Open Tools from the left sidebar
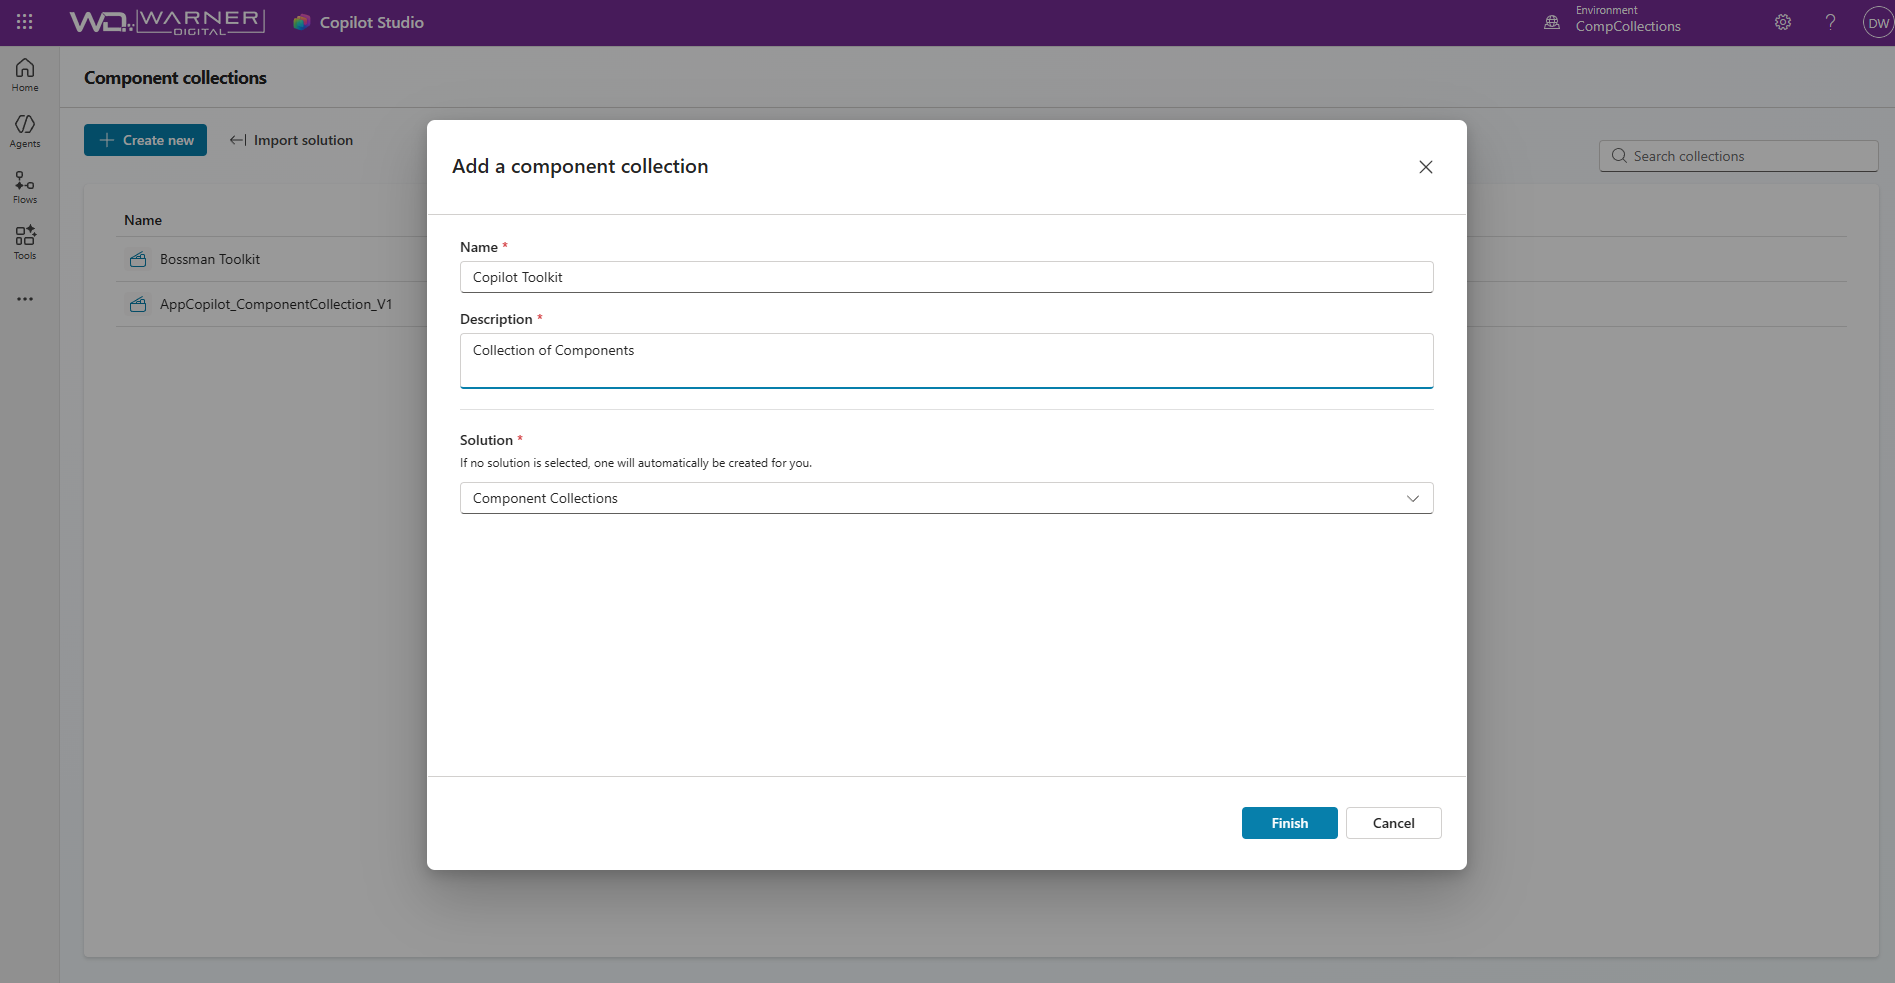1895x983 pixels. (25, 242)
